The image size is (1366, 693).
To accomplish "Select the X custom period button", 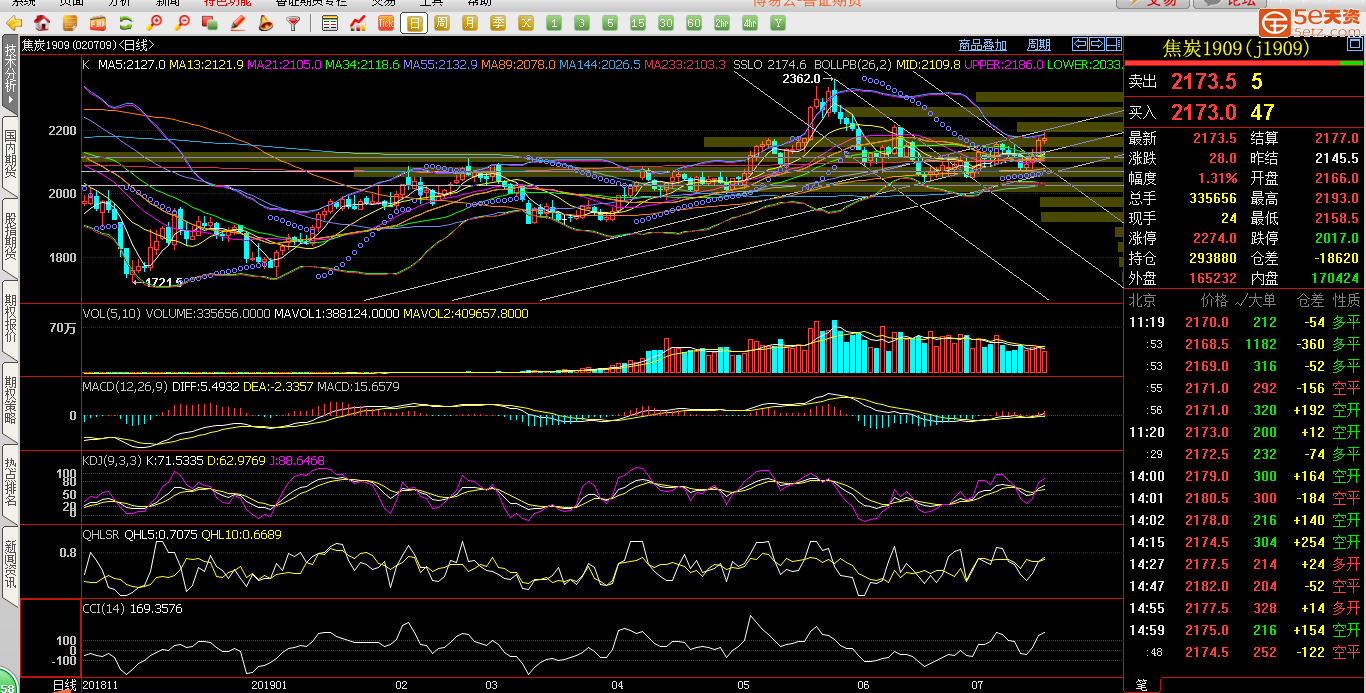I will coord(526,23).
